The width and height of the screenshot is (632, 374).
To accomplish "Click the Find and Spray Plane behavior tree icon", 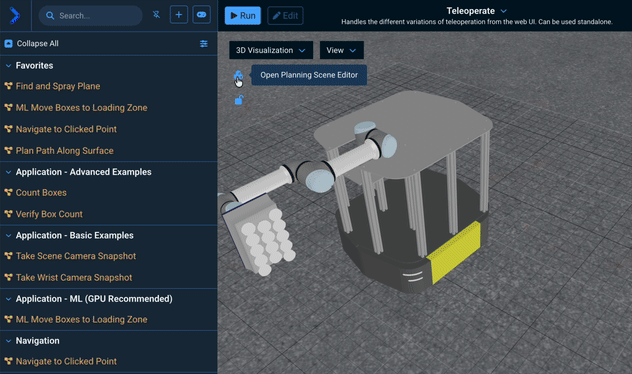I will (8, 86).
